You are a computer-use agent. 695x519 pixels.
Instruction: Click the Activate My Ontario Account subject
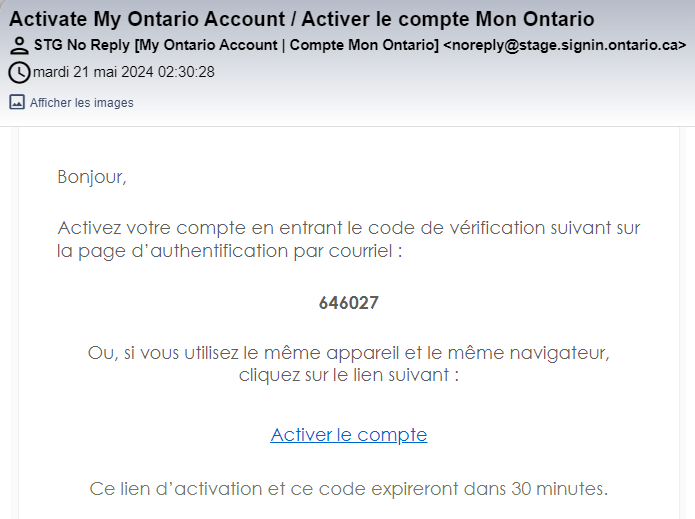[x=147, y=19]
